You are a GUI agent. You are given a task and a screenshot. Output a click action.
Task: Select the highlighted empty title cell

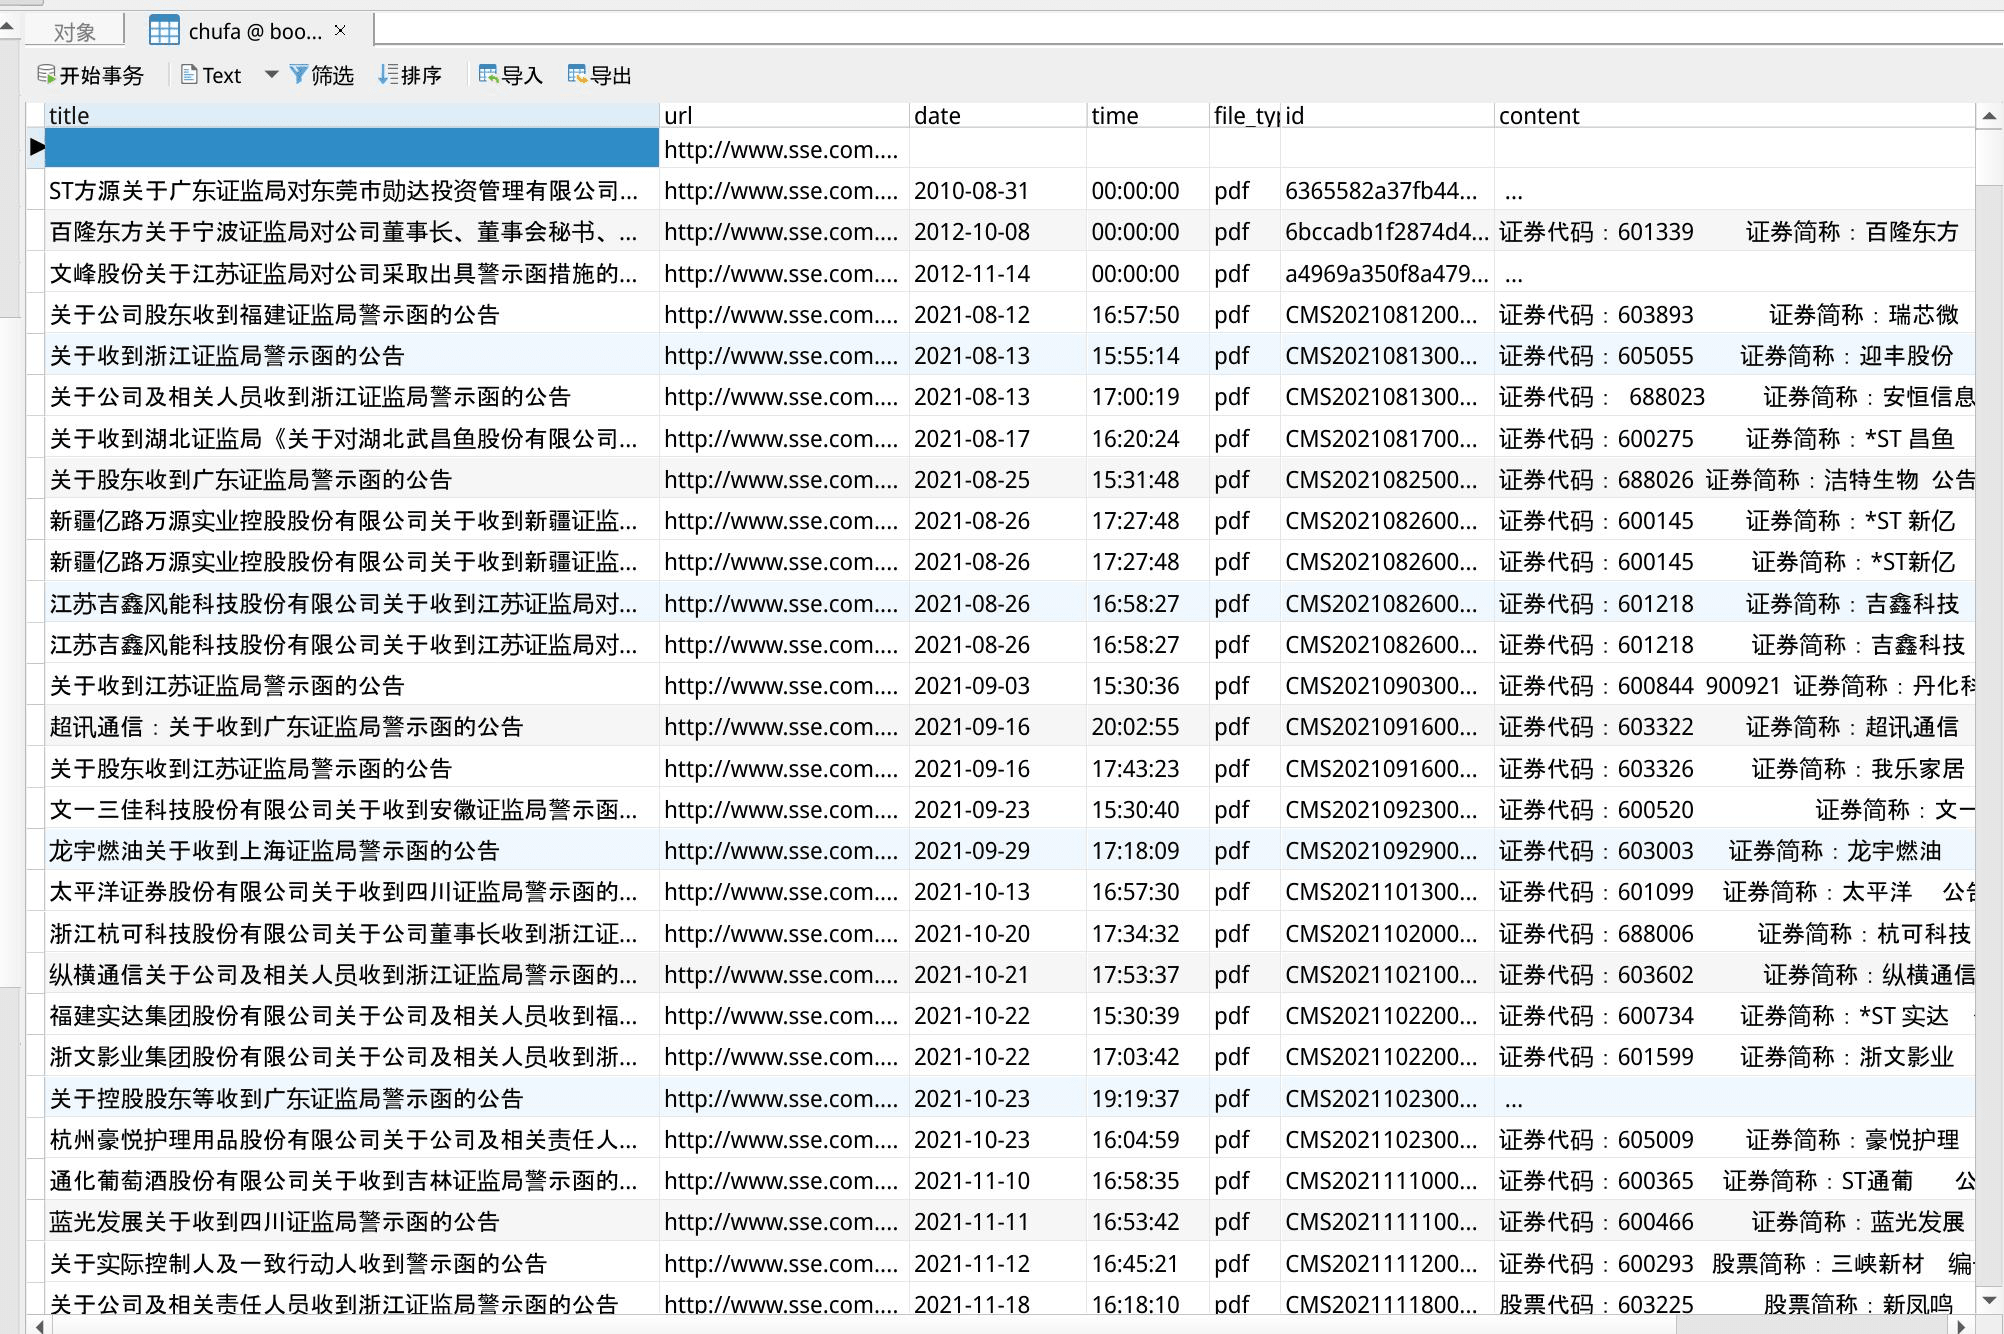(x=352, y=147)
